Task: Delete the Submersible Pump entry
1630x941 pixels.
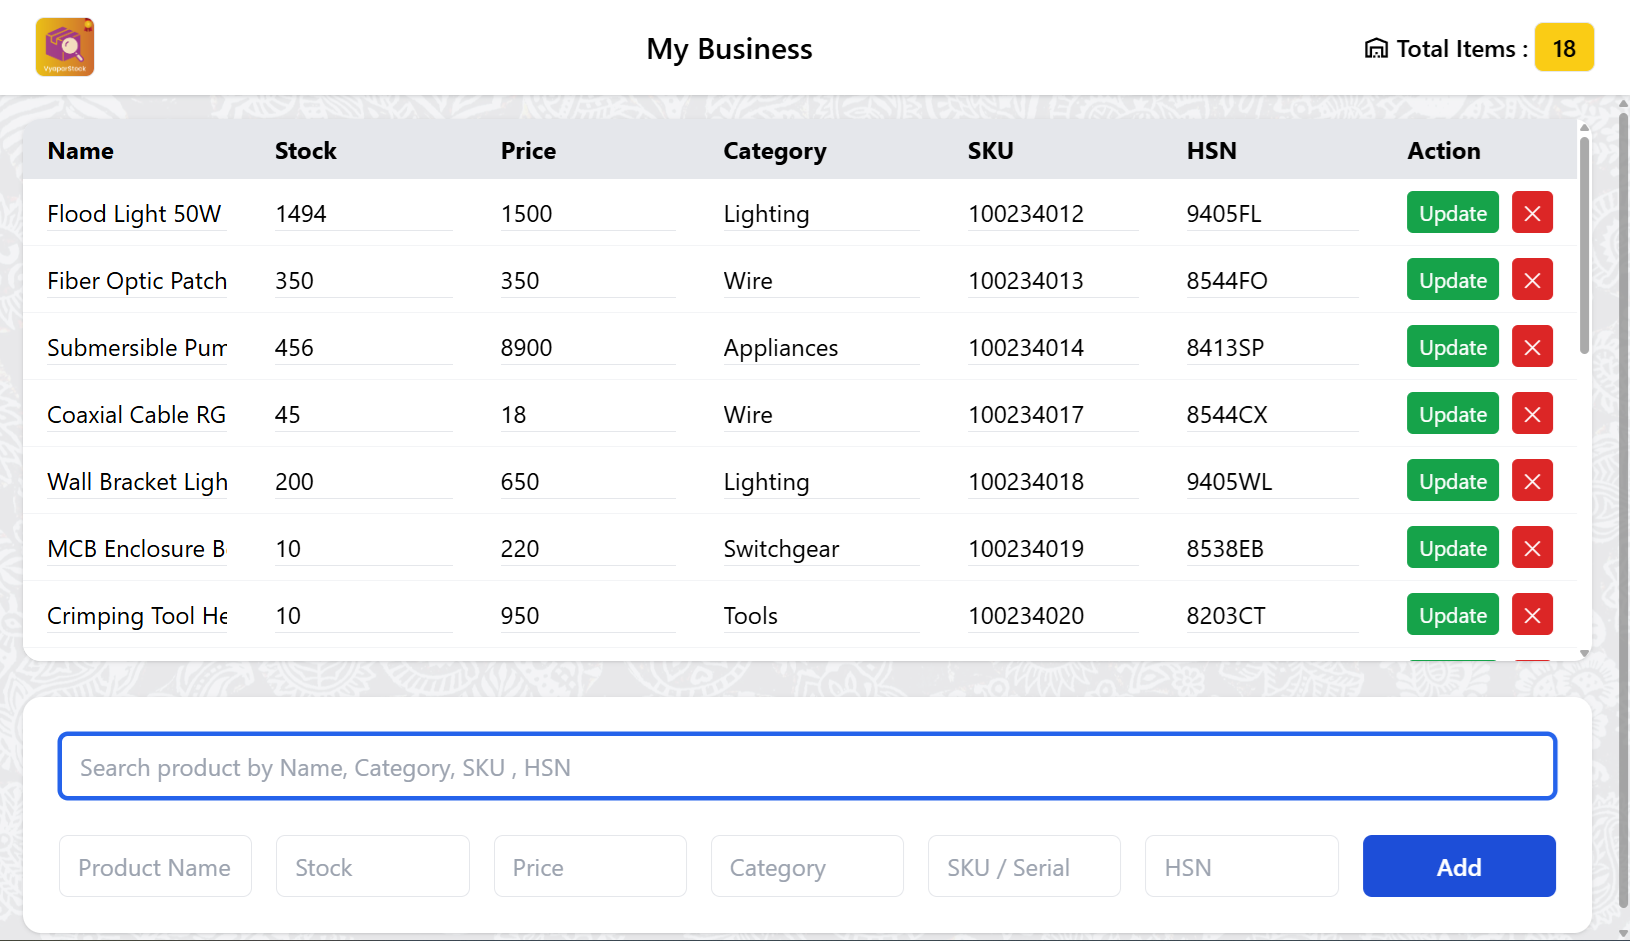Action: [1532, 346]
